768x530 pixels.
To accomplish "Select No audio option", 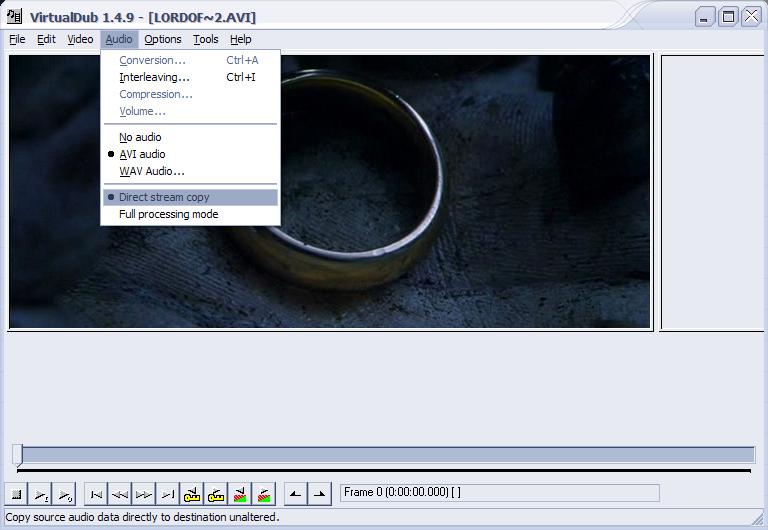I will coord(191,137).
